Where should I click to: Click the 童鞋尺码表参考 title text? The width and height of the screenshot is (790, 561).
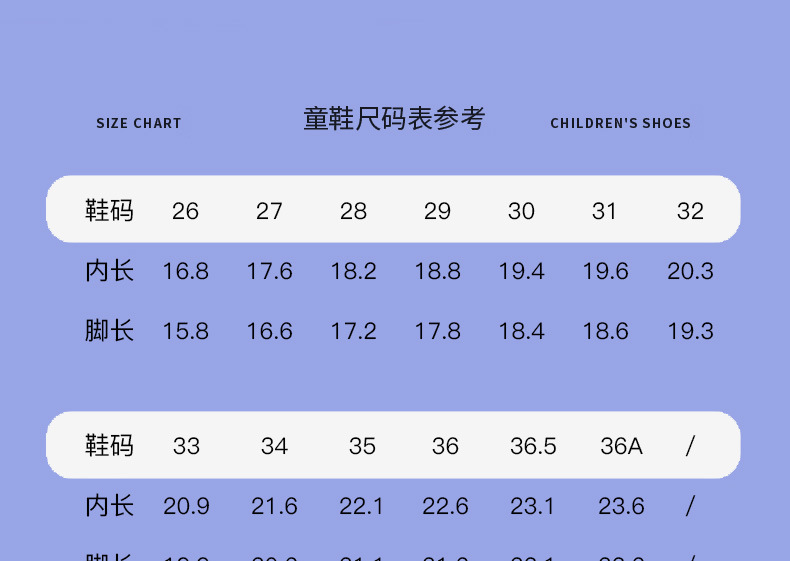pos(394,120)
